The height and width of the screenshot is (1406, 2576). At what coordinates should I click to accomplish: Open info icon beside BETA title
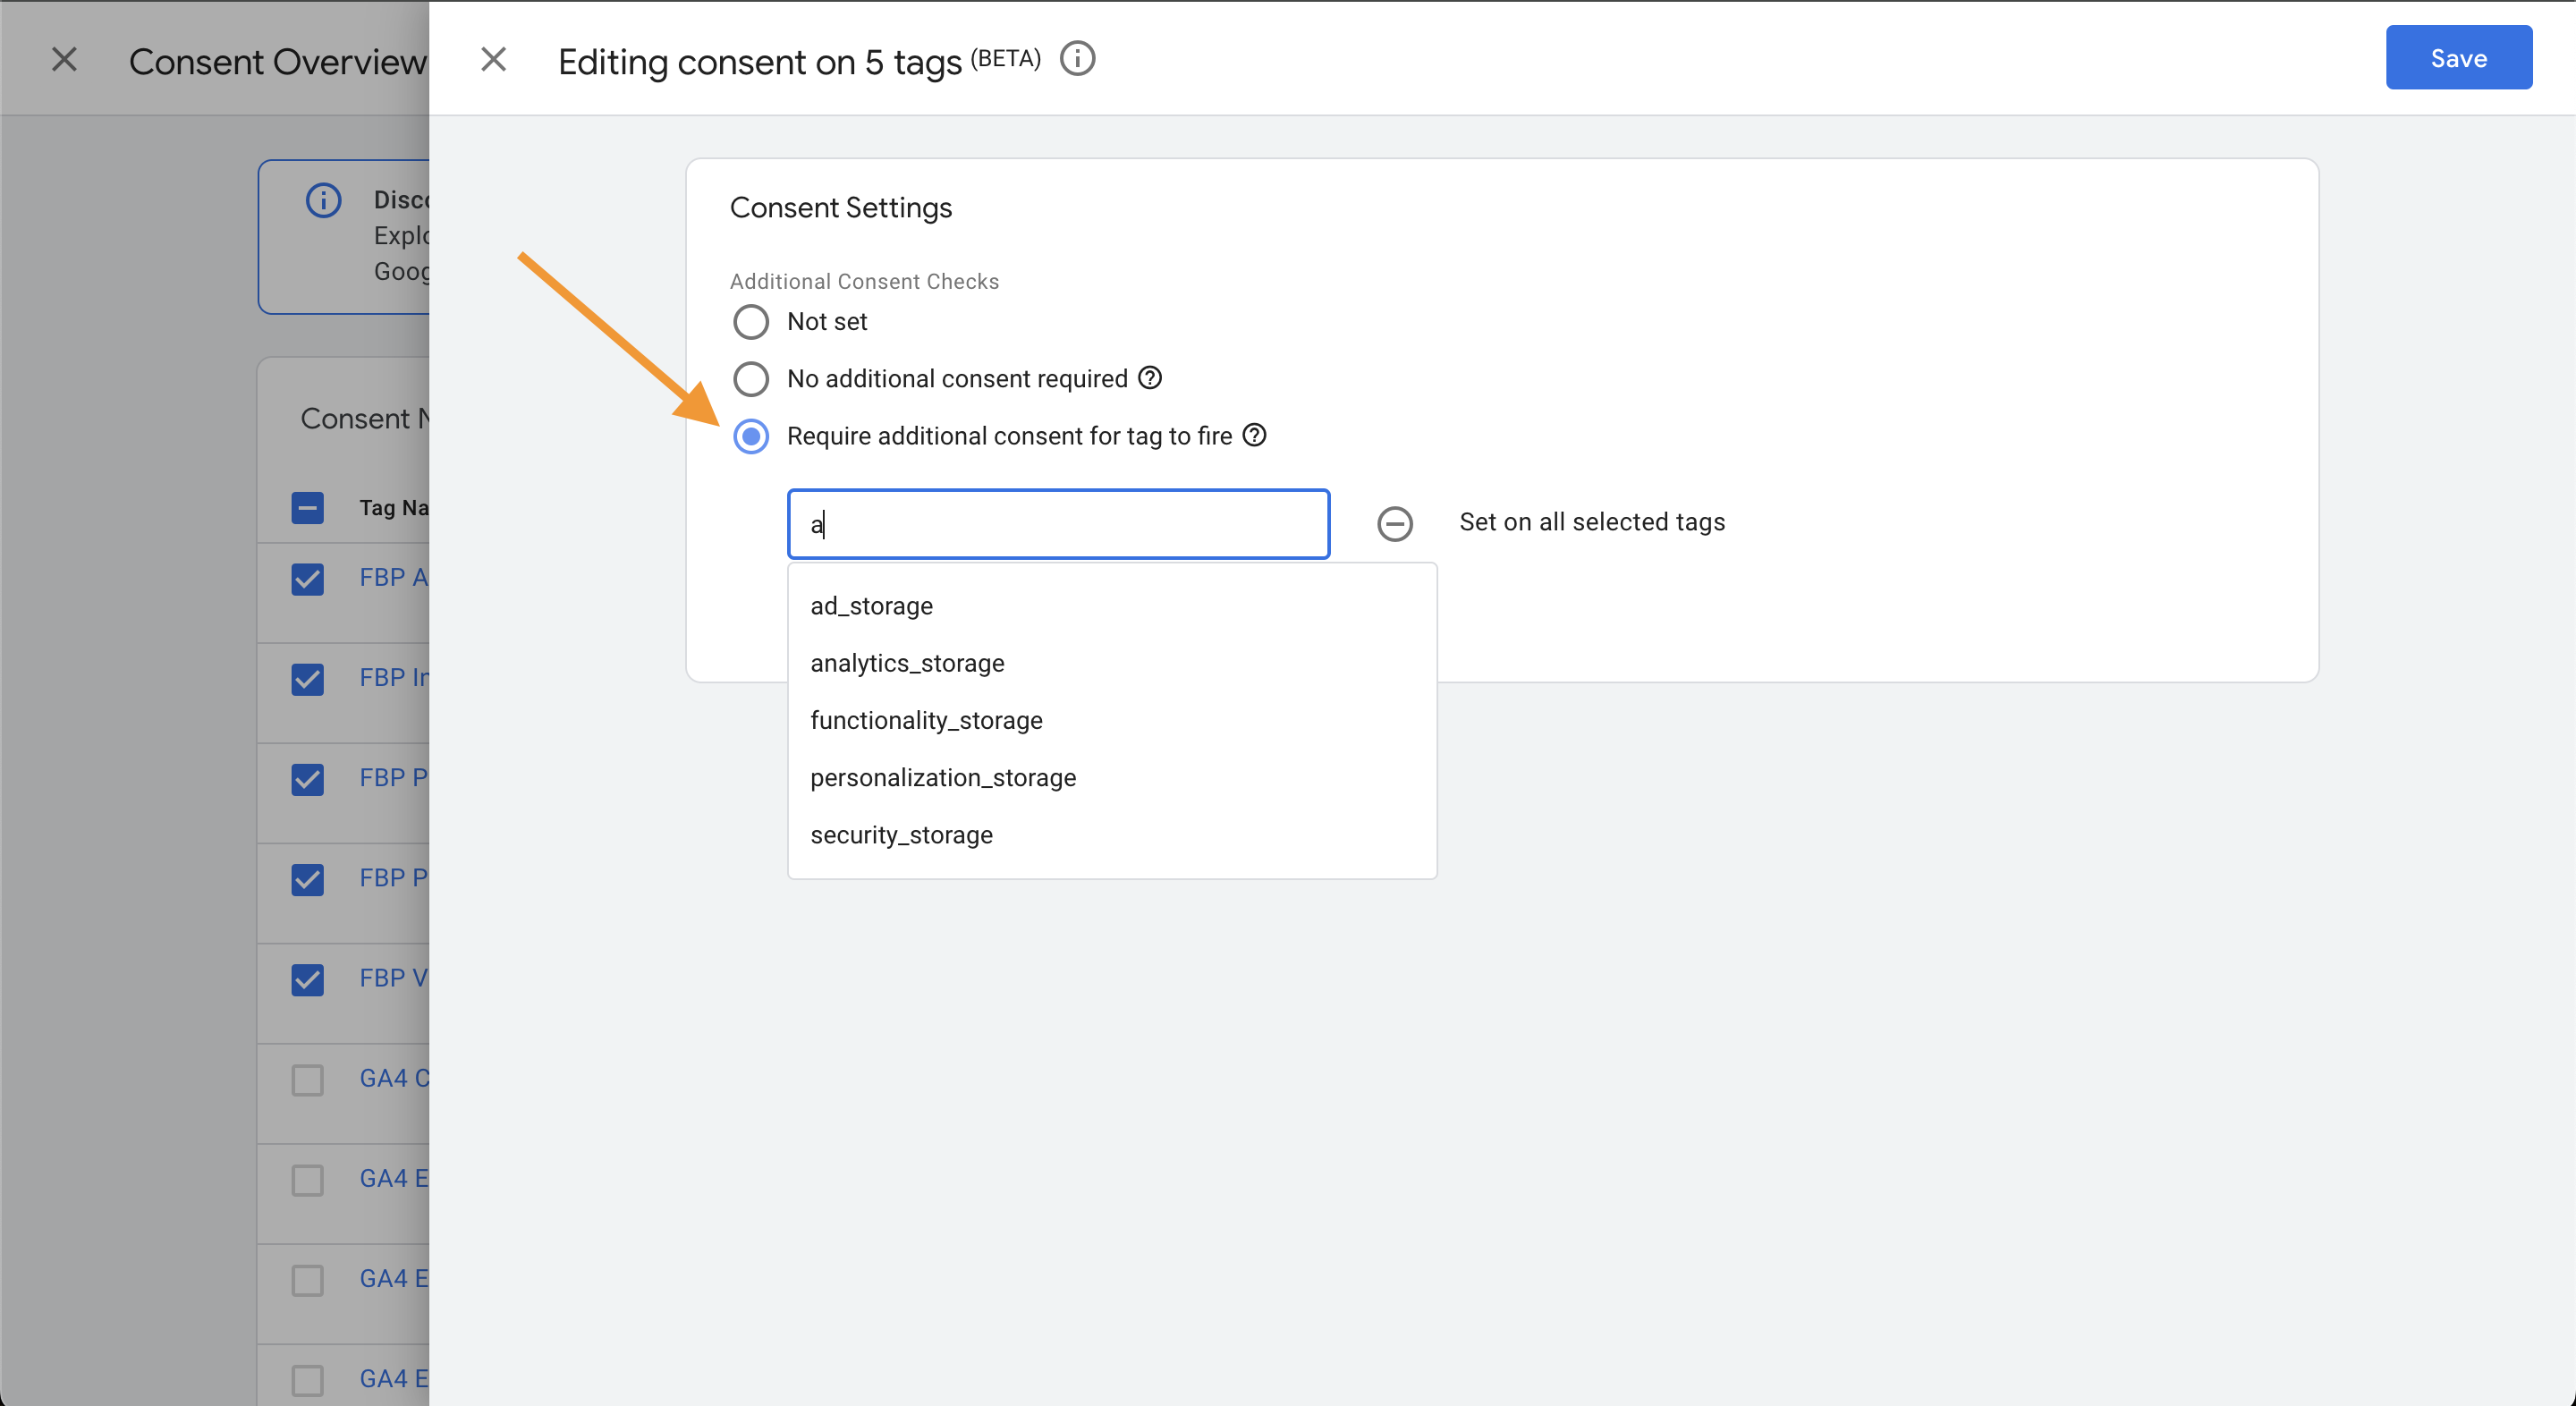[x=1077, y=59]
